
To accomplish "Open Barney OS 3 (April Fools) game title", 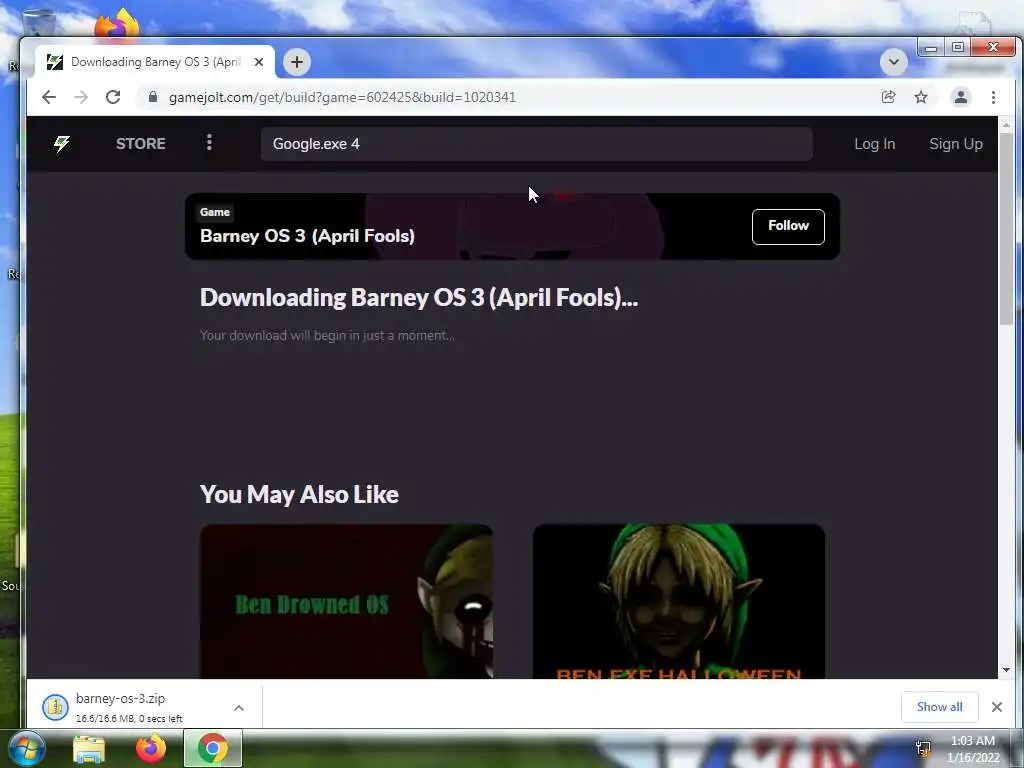I will 307,236.
